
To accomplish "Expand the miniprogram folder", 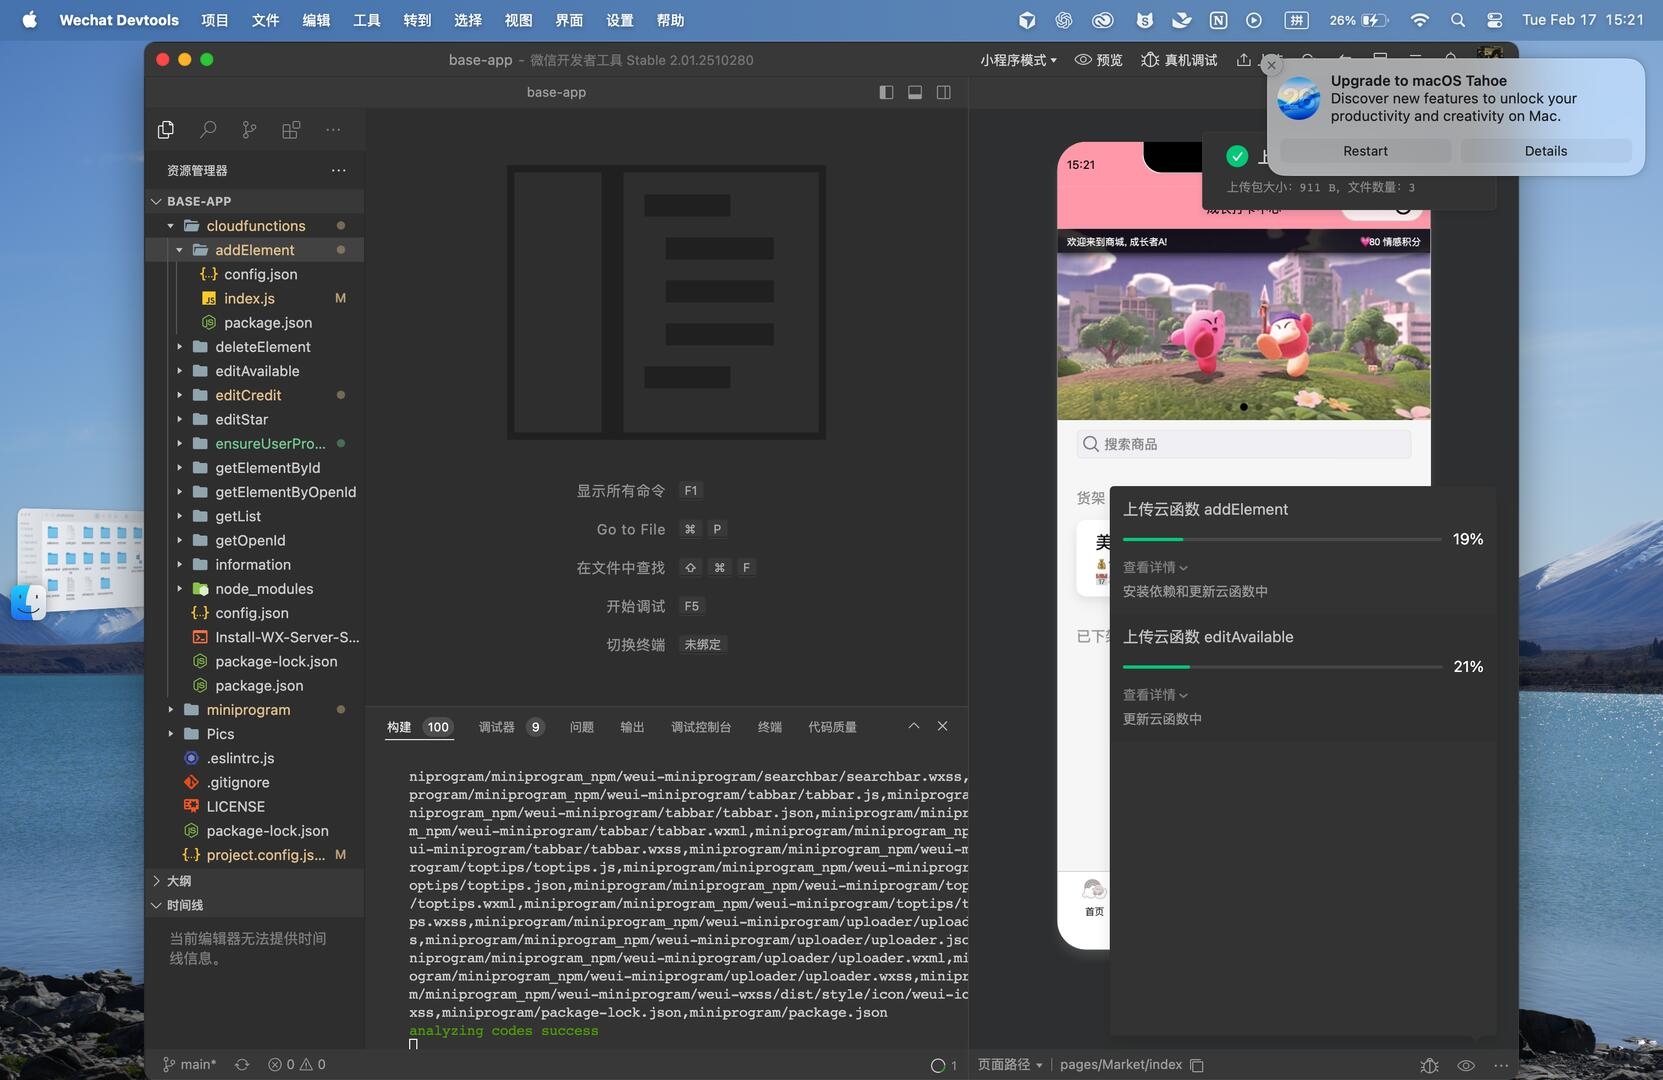I will 171,710.
